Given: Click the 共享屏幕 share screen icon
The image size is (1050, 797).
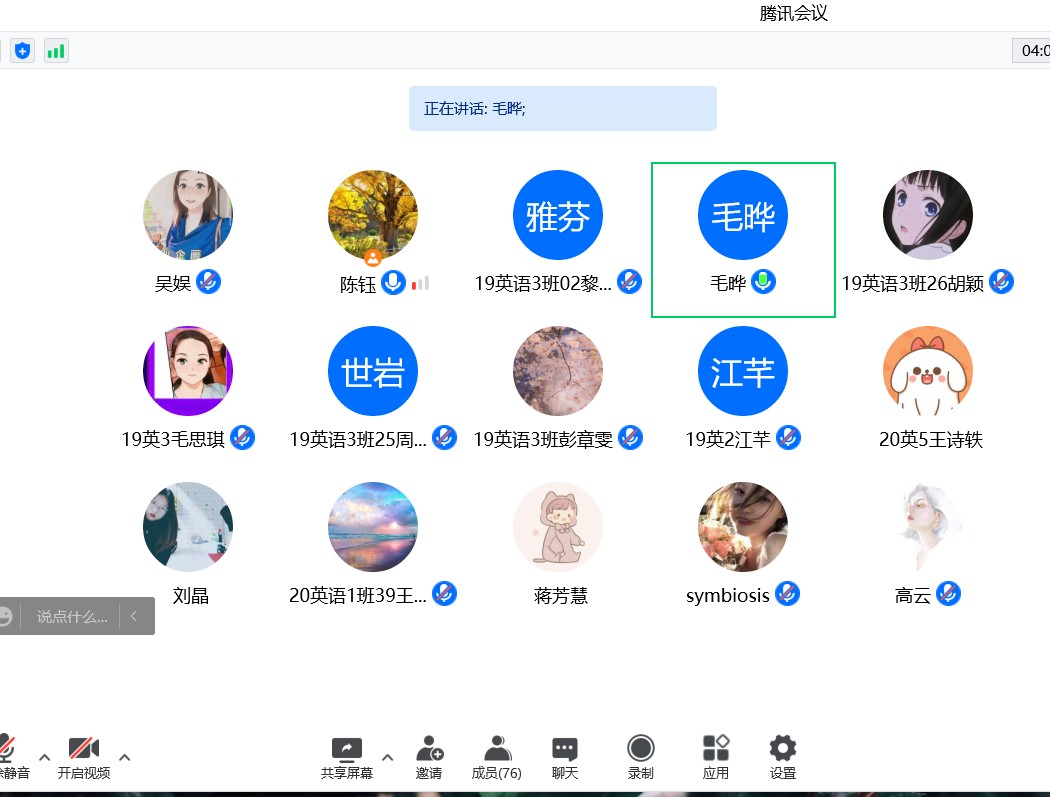Looking at the screenshot, I should (x=346, y=749).
